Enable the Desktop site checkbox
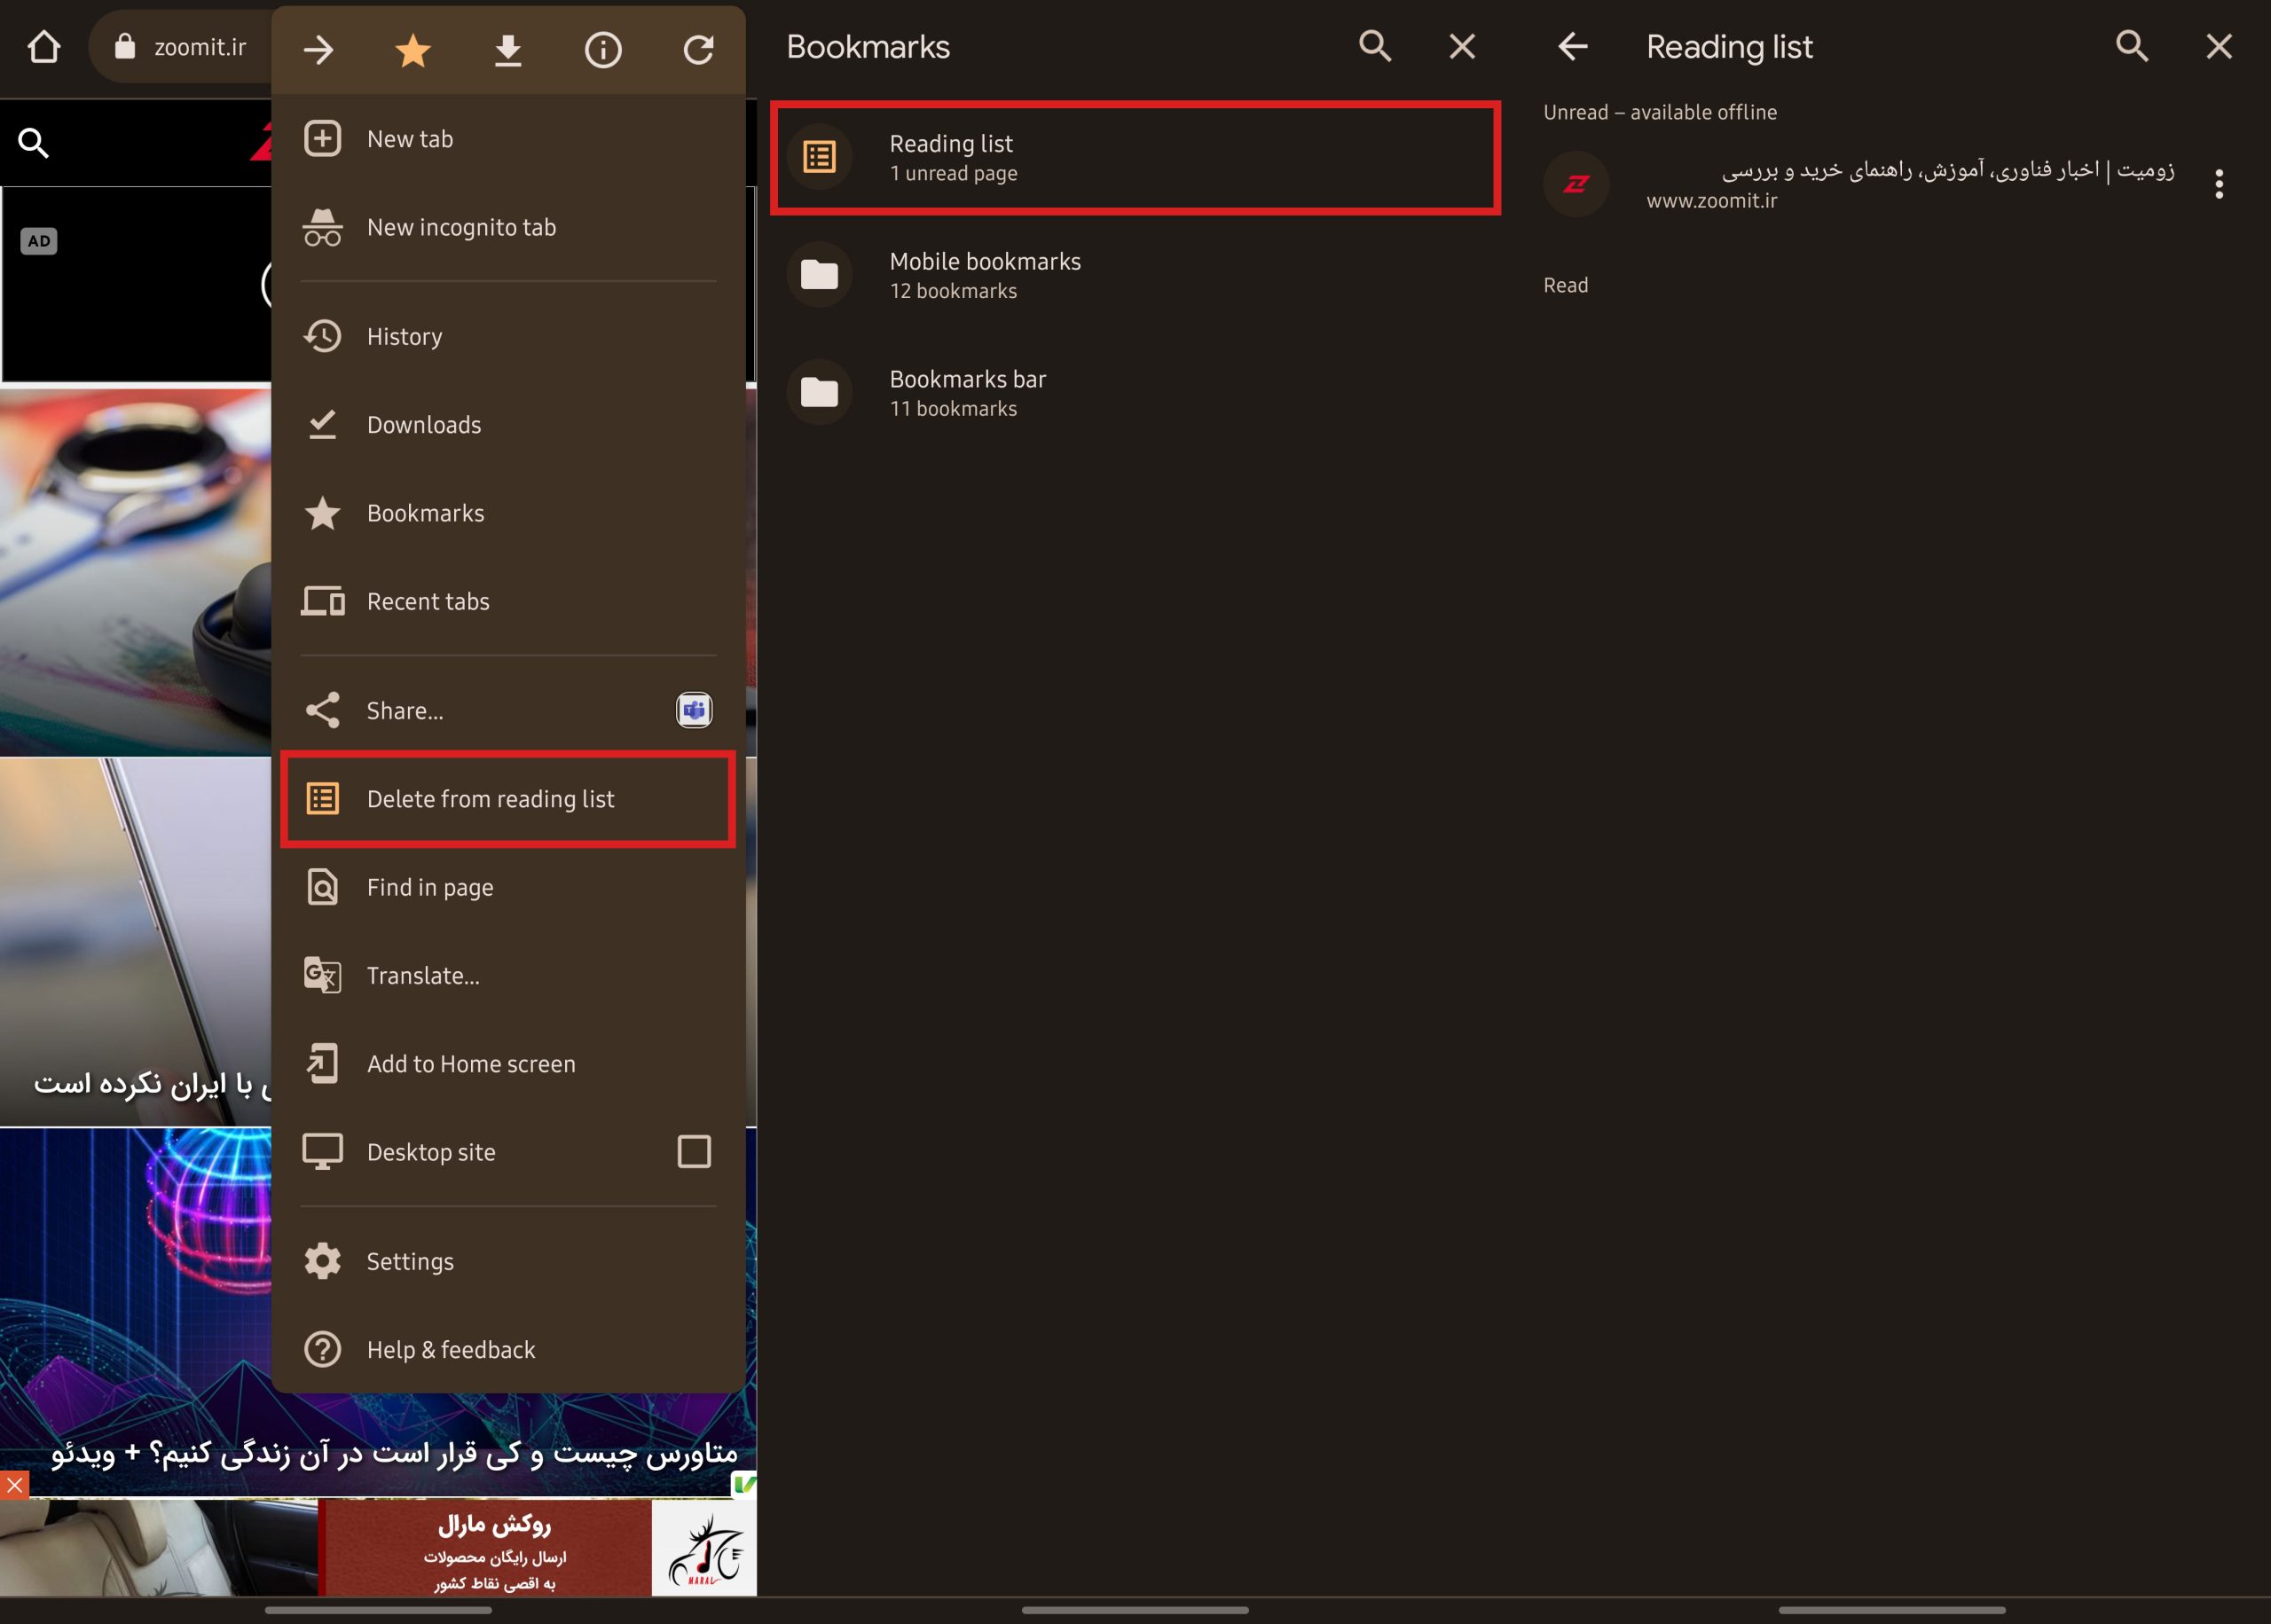Viewport: 2271px width, 1624px height. point(694,1152)
